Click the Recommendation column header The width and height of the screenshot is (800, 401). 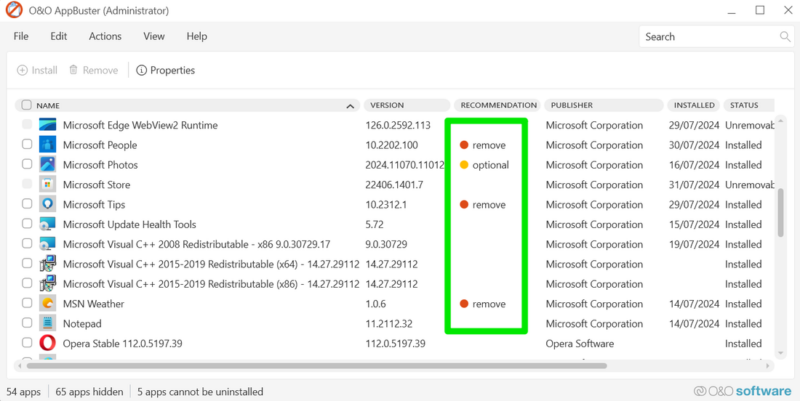tap(498, 105)
